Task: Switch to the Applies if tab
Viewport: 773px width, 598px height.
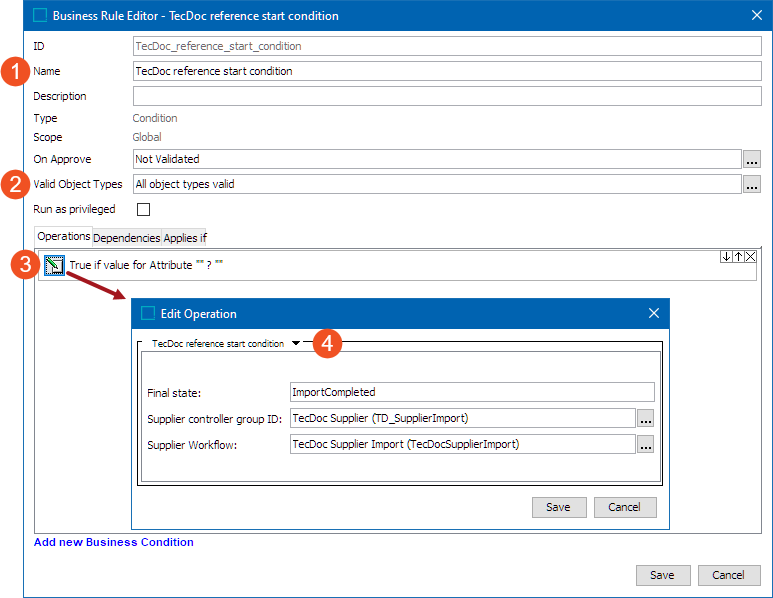Action: pos(185,238)
